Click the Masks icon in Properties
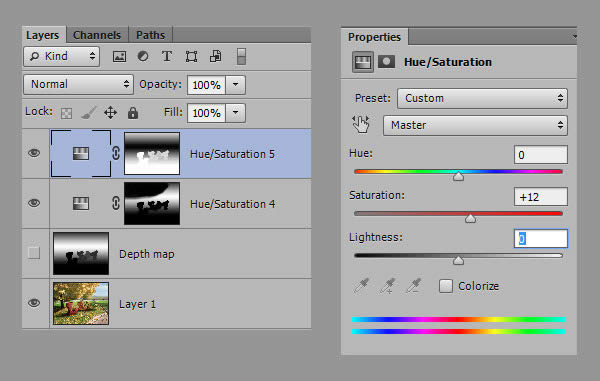600x381 pixels. [x=386, y=62]
